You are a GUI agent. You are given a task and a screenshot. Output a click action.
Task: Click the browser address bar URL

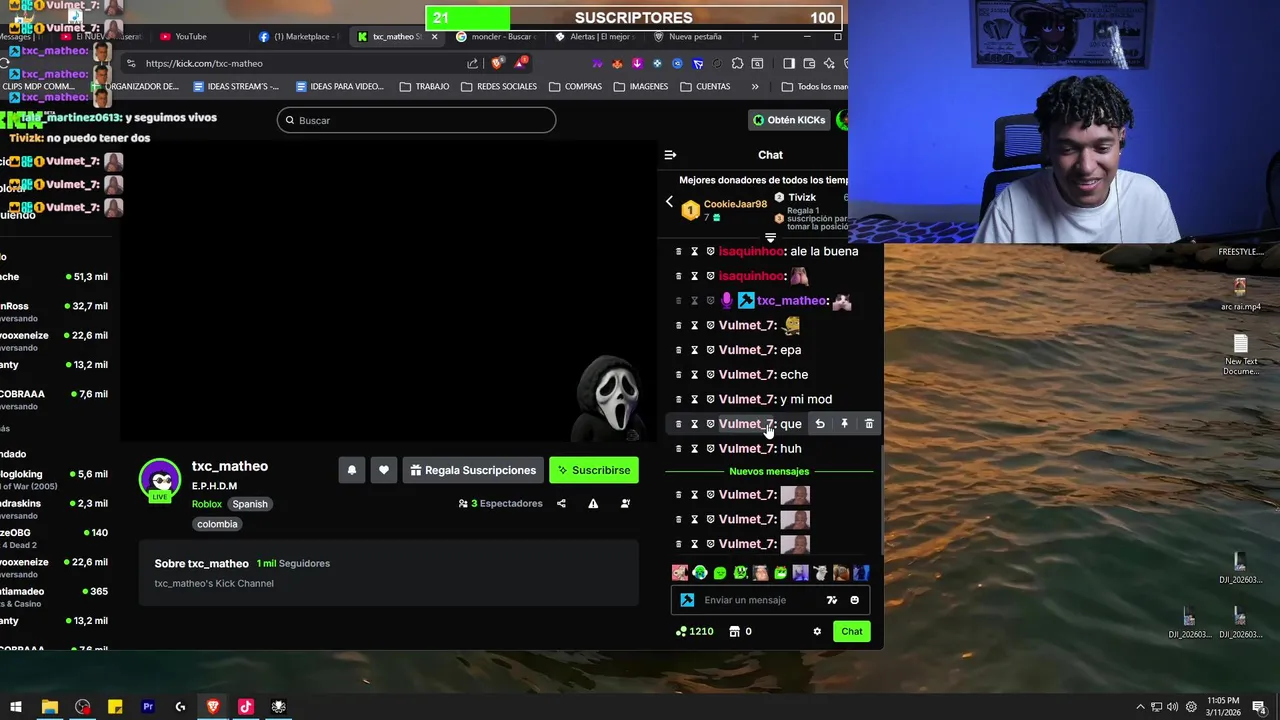[204, 63]
